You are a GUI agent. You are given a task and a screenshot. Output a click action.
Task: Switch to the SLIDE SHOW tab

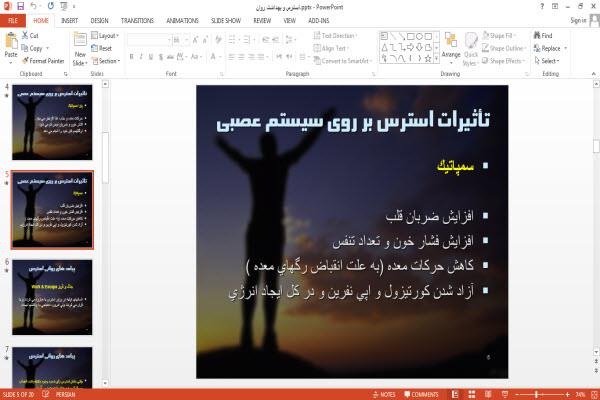pos(226,21)
